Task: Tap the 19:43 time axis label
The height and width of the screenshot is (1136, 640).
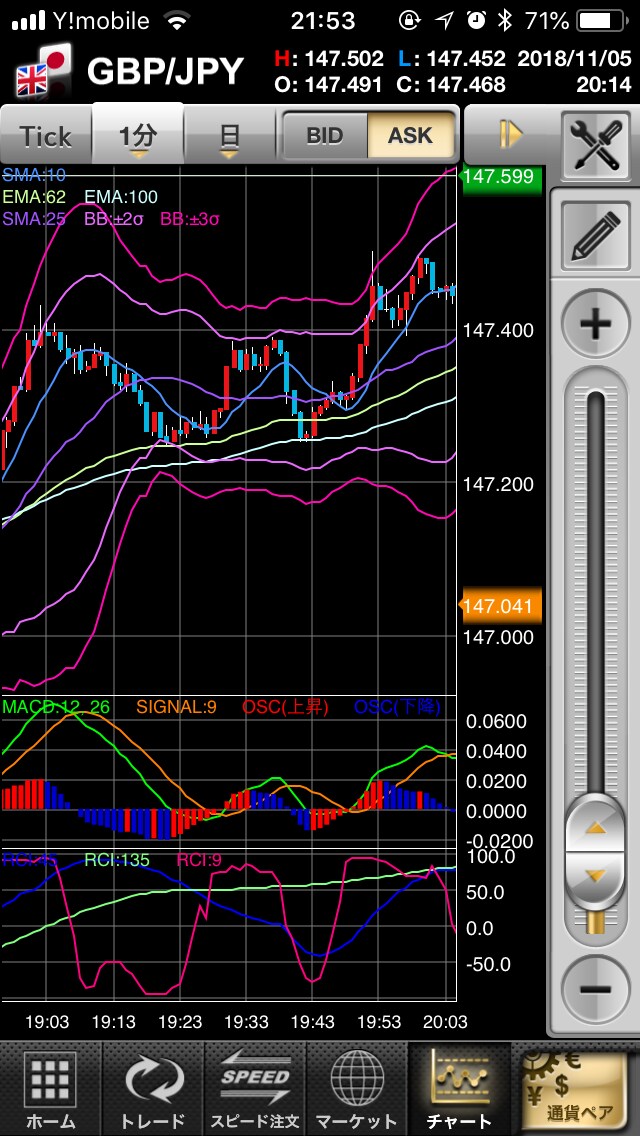Action: 312,1022
